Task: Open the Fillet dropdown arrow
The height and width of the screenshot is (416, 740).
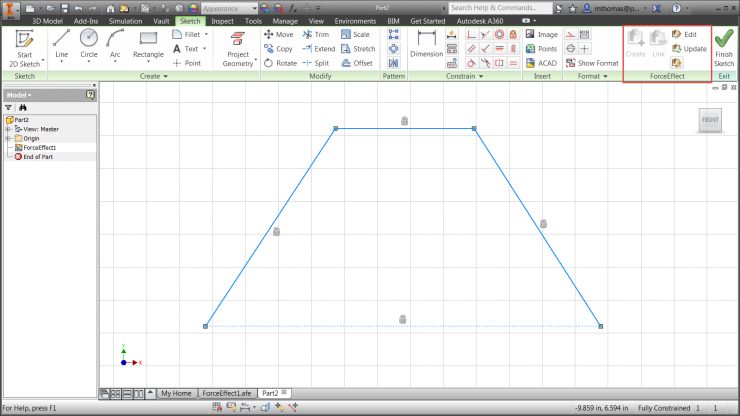Action: [206, 34]
